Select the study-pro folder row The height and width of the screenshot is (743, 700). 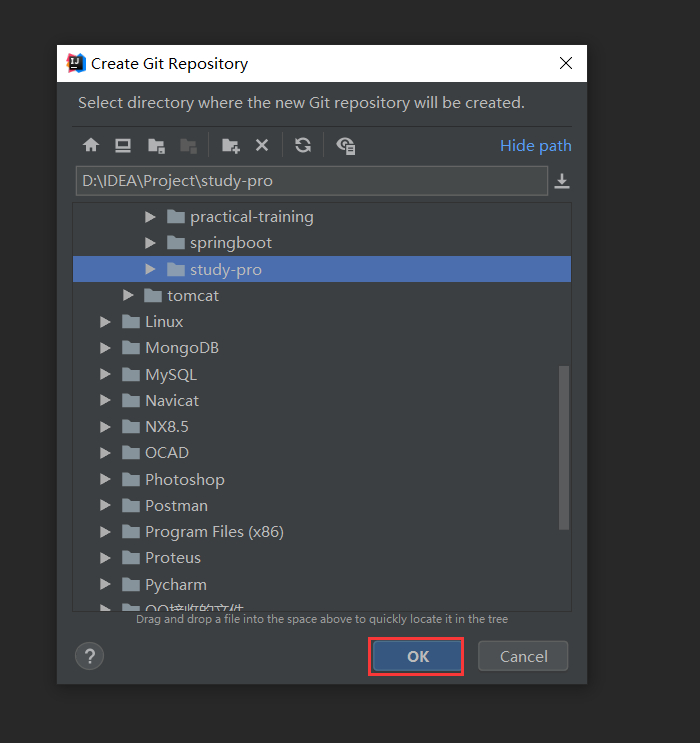point(322,269)
